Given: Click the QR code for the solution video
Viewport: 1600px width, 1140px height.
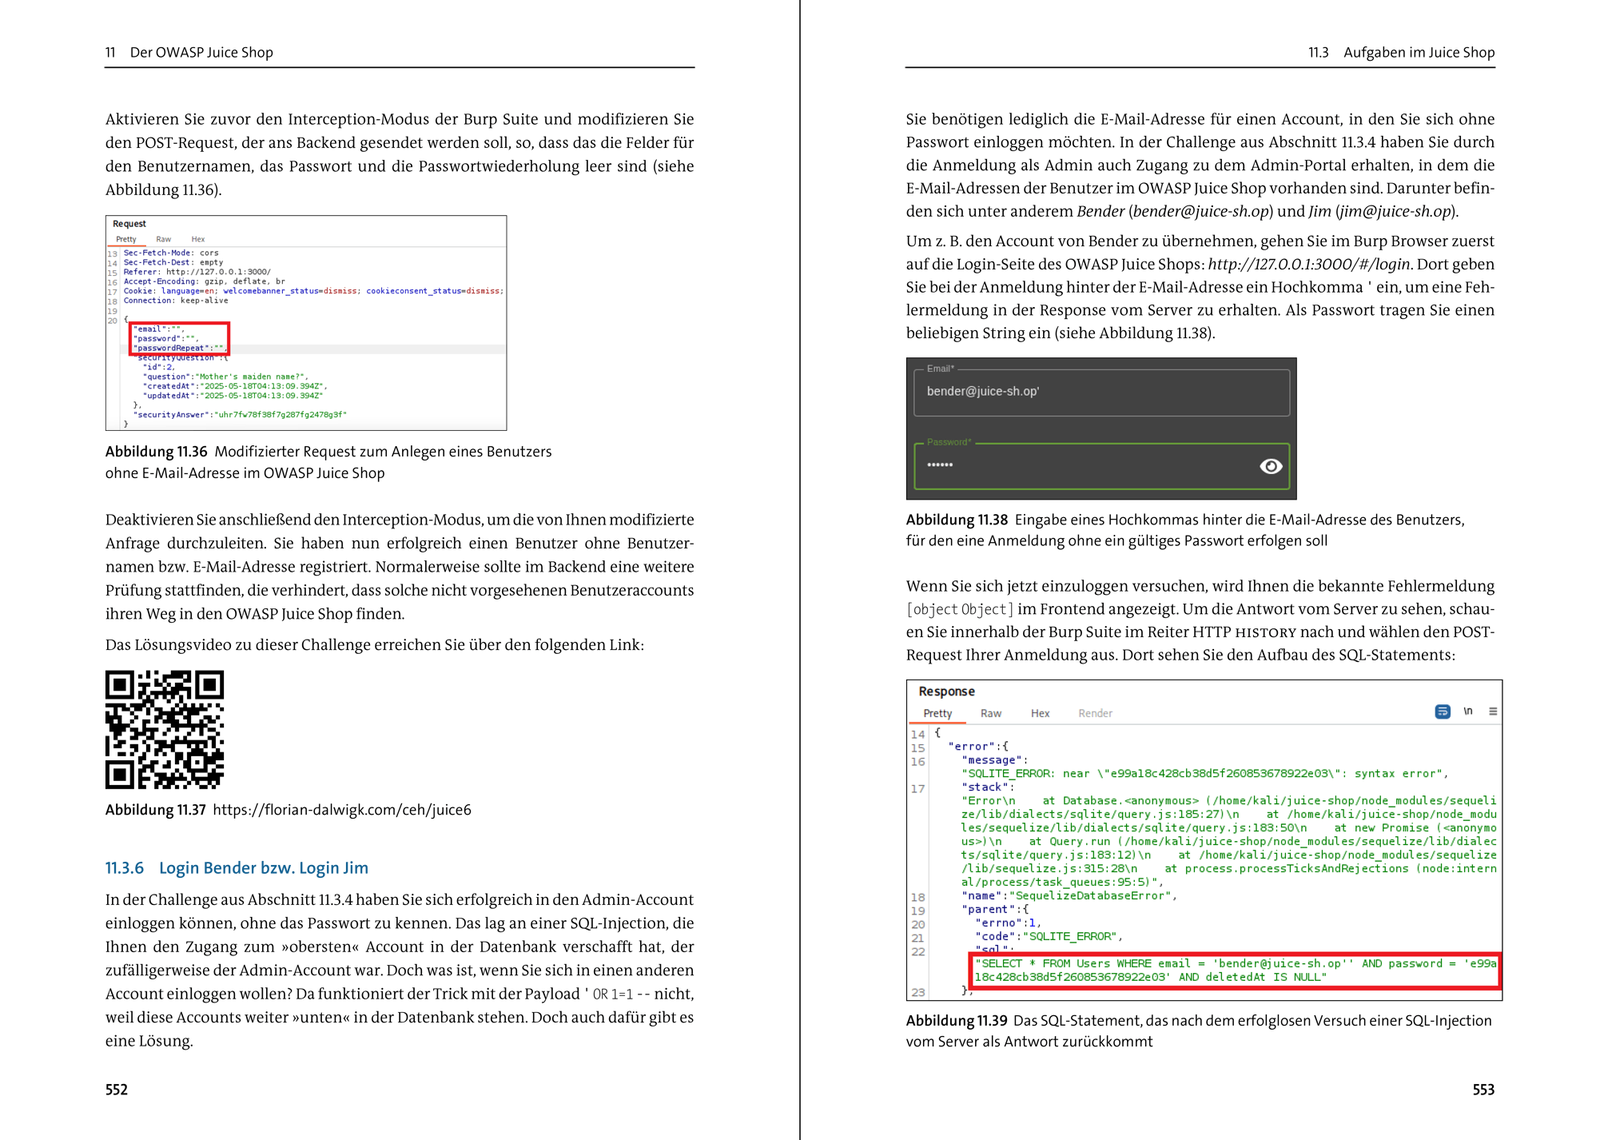Looking at the screenshot, I should [x=165, y=729].
